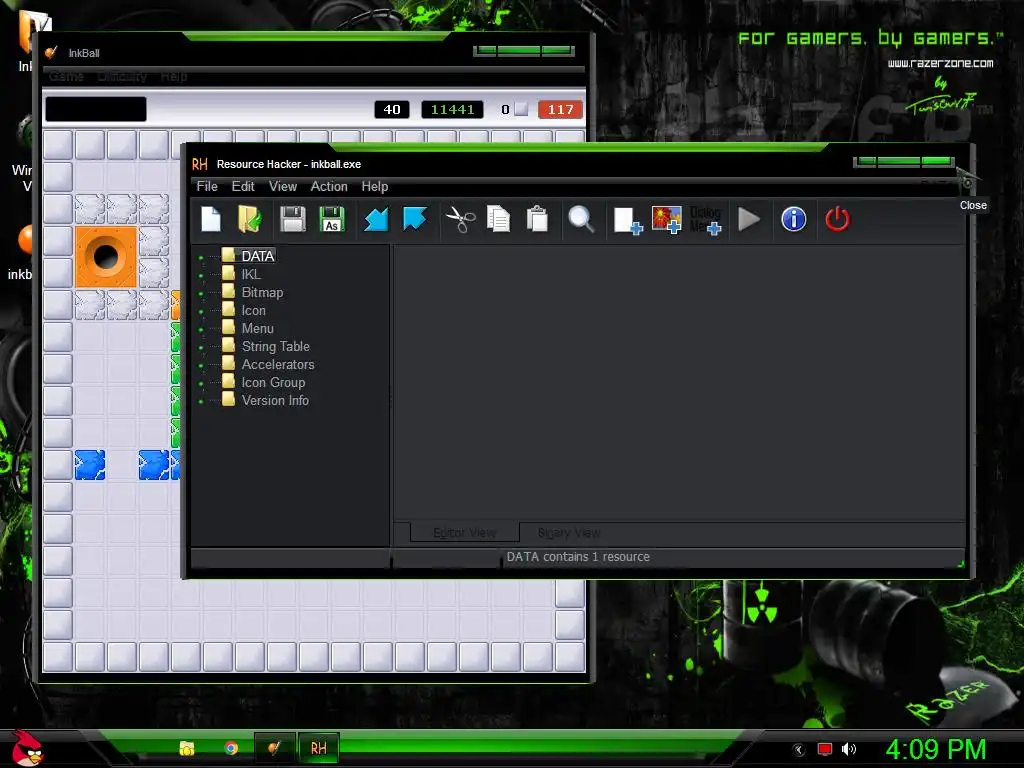1024x768 pixels.
Task: Open the File menu in Resource Hacker
Action: 207,186
